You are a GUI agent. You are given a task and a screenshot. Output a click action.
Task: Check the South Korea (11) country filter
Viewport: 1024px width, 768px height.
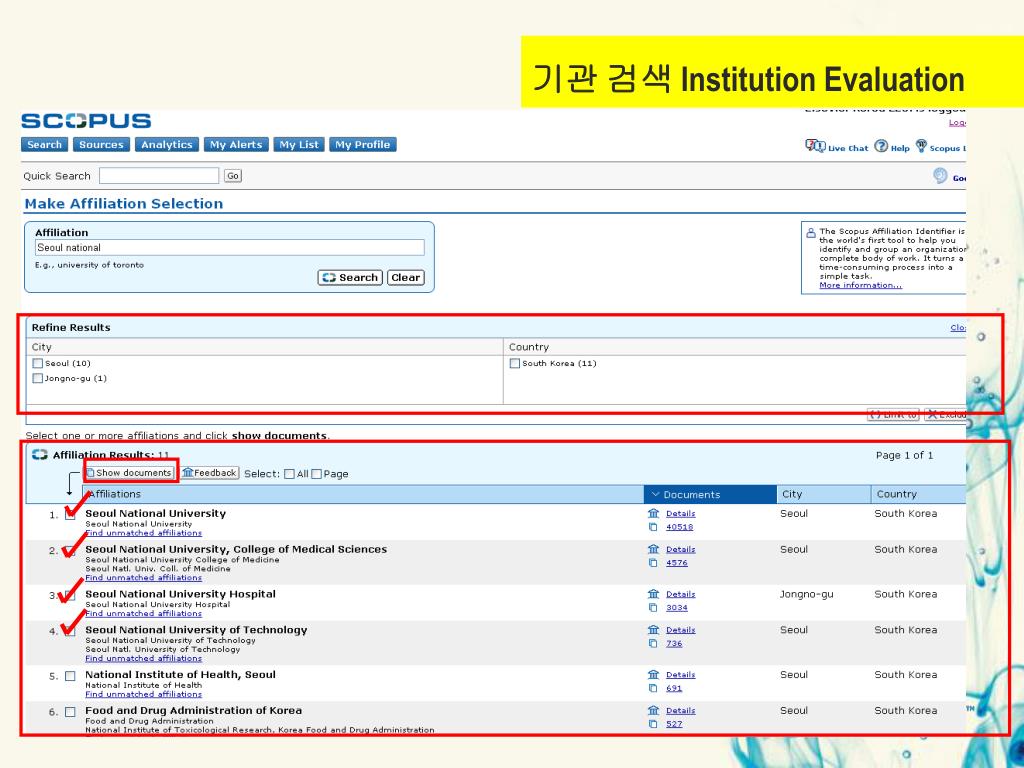point(515,364)
